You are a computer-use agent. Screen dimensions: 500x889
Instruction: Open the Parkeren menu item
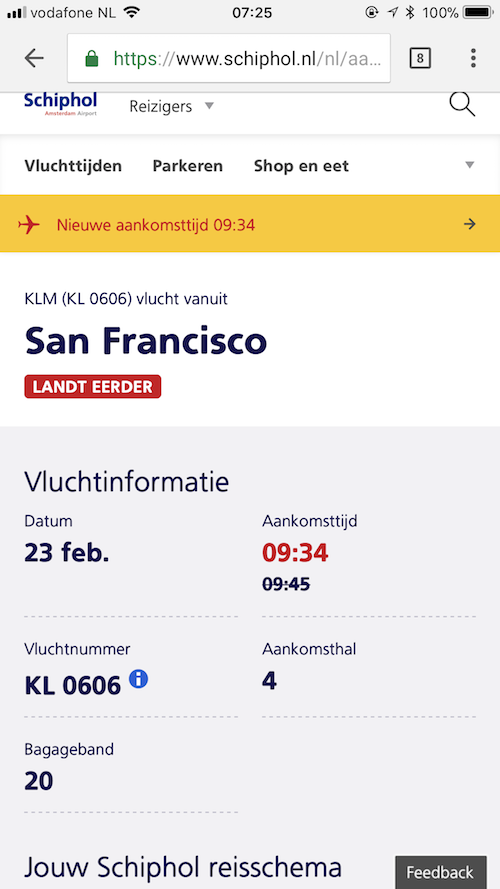point(188,166)
